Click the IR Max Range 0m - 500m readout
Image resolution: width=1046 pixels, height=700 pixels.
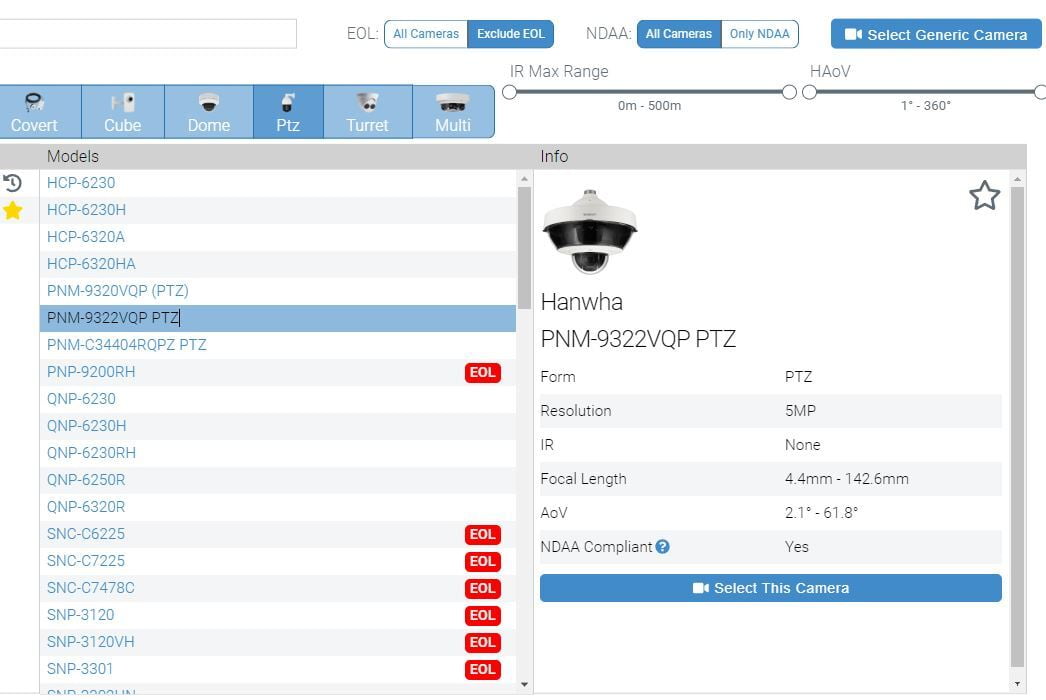point(649,105)
